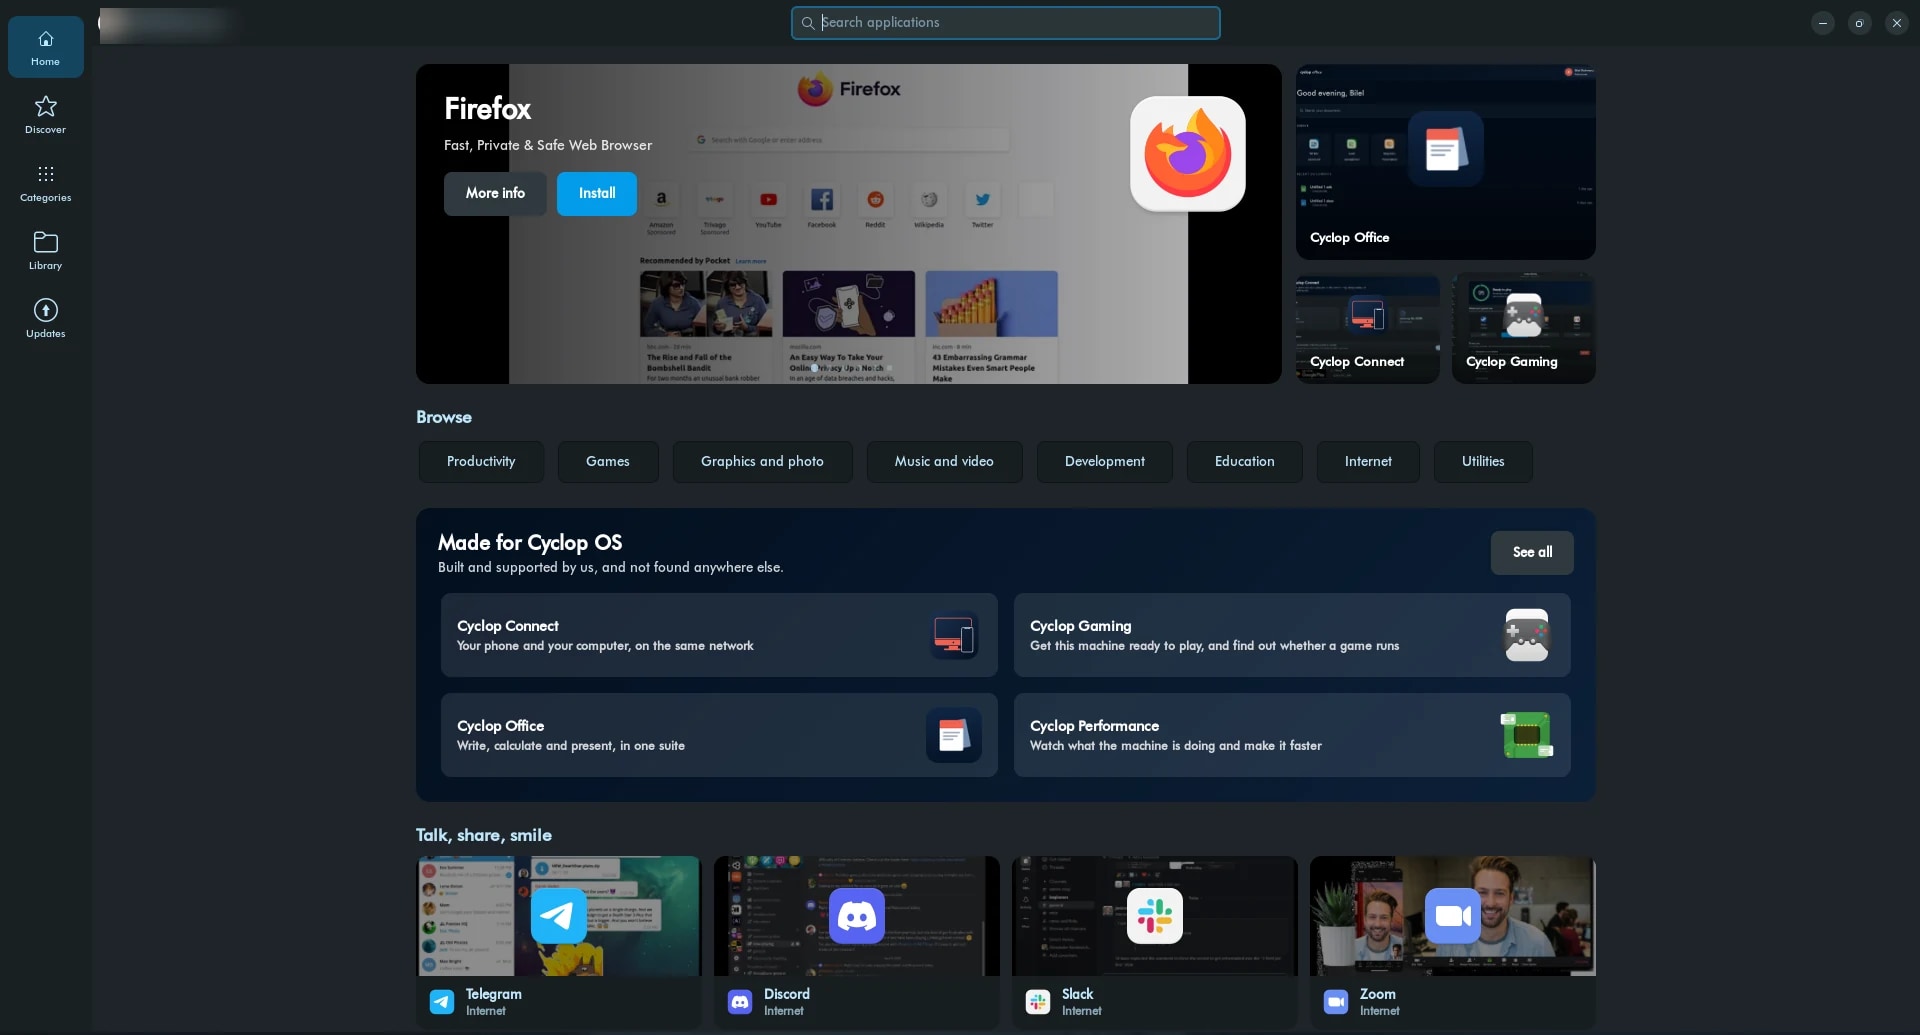Image resolution: width=1920 pixels, height=1035 pixels.
Task: Browse the Education category
Action: [x=1244, y=461]
